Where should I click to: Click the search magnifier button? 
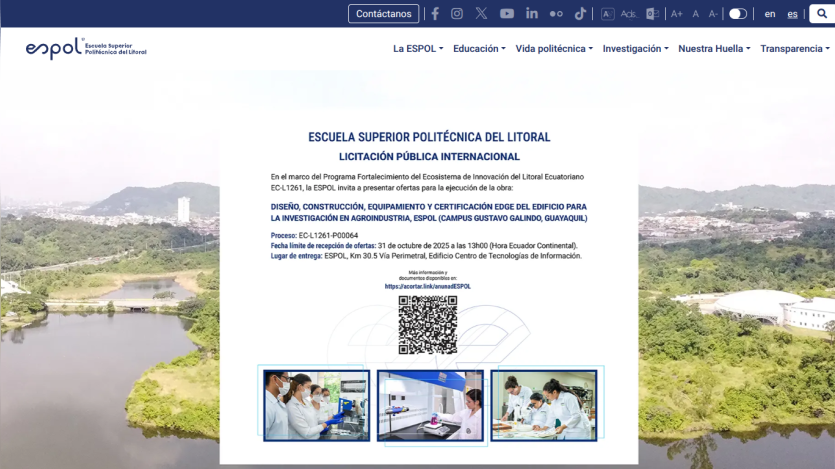[x=822, y=14]
